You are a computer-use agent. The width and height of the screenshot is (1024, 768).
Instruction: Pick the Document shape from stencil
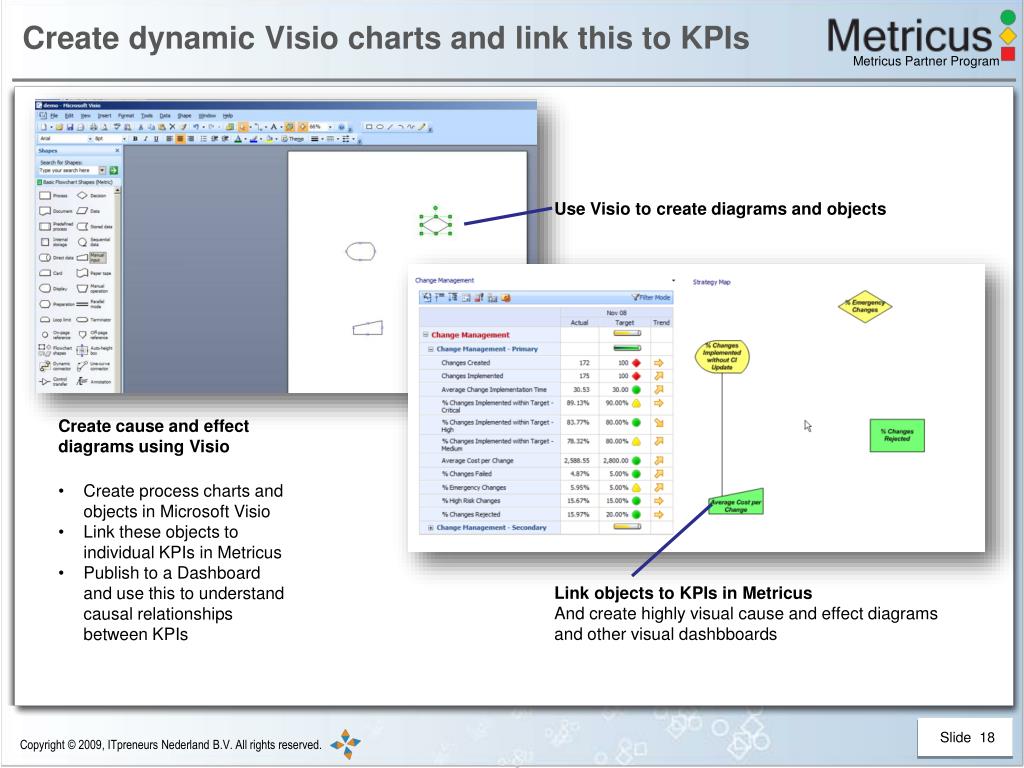click(x=56, y=211)
